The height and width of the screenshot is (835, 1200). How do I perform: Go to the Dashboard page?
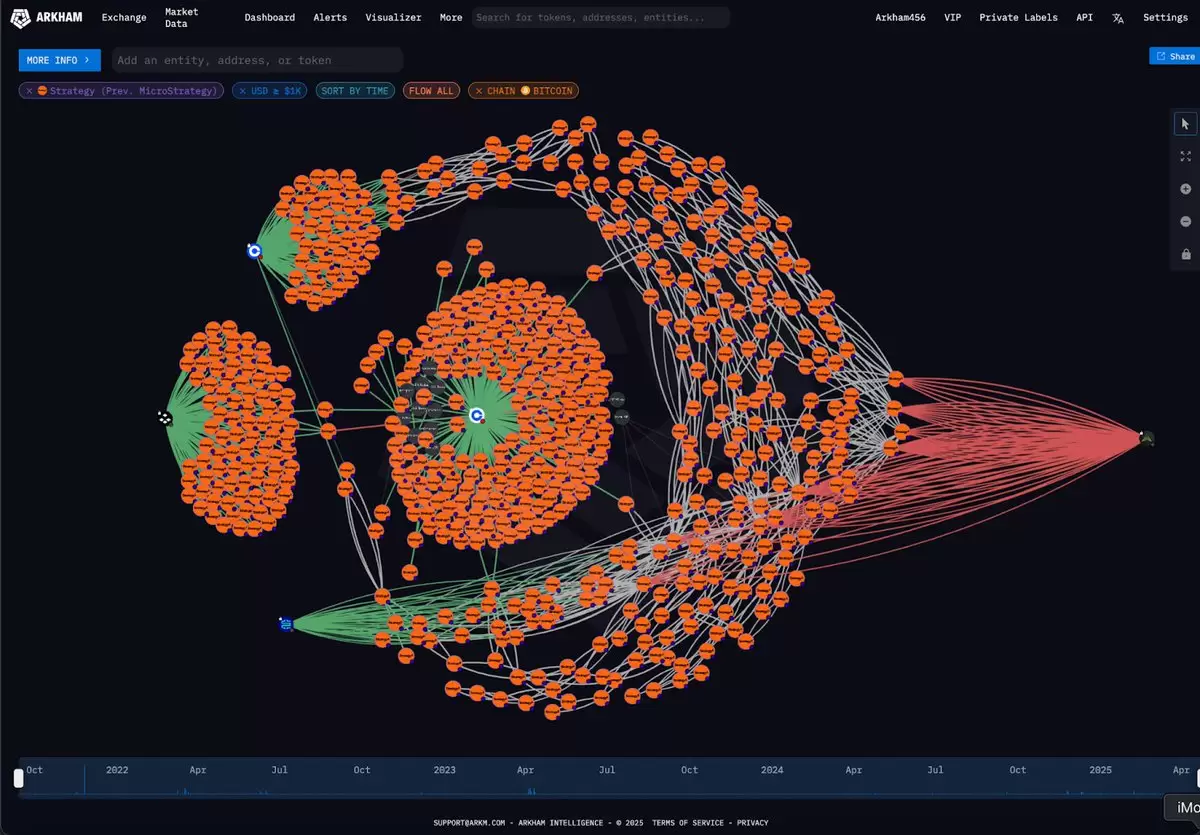click(x=270, y=18)
